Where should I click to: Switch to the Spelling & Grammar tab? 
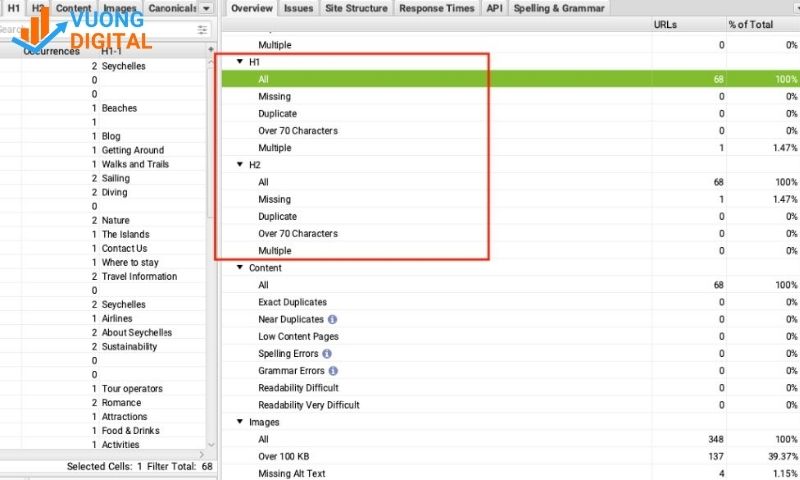point(558,8)
